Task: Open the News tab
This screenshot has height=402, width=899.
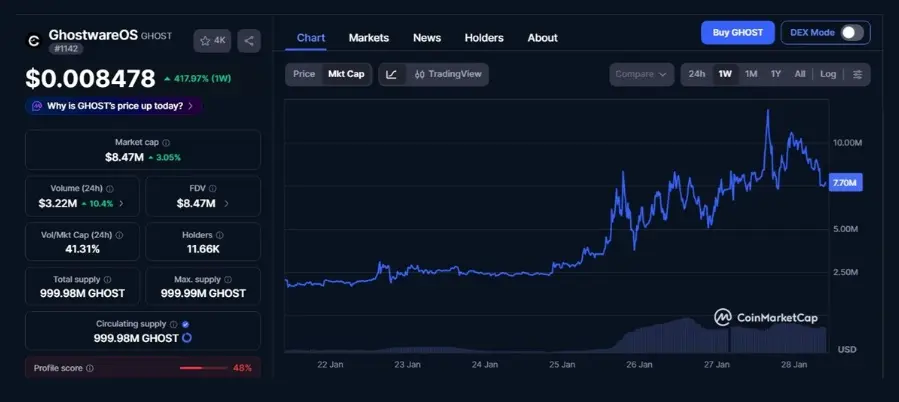Action: coord(427,38)
